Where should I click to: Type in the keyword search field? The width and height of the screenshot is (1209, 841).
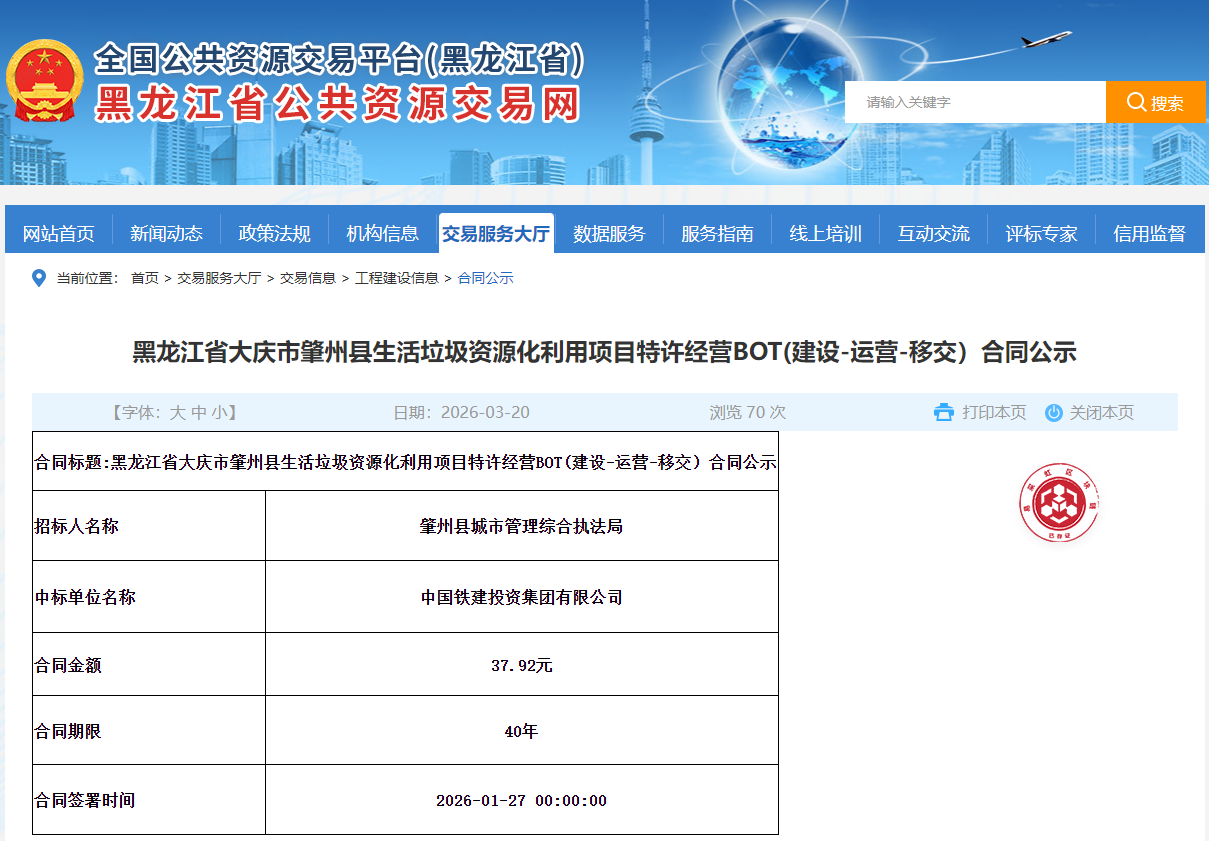click(975, 102)
